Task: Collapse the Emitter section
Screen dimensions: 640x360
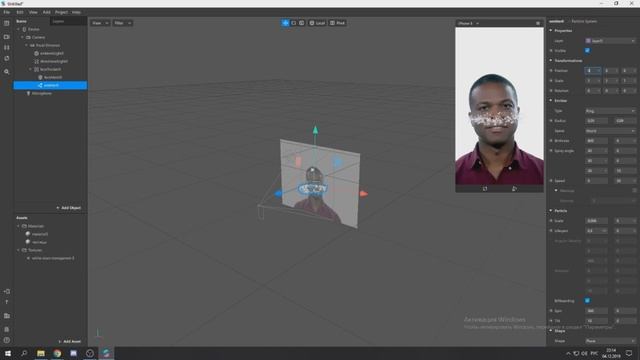Action: click(x=551, y=100)
